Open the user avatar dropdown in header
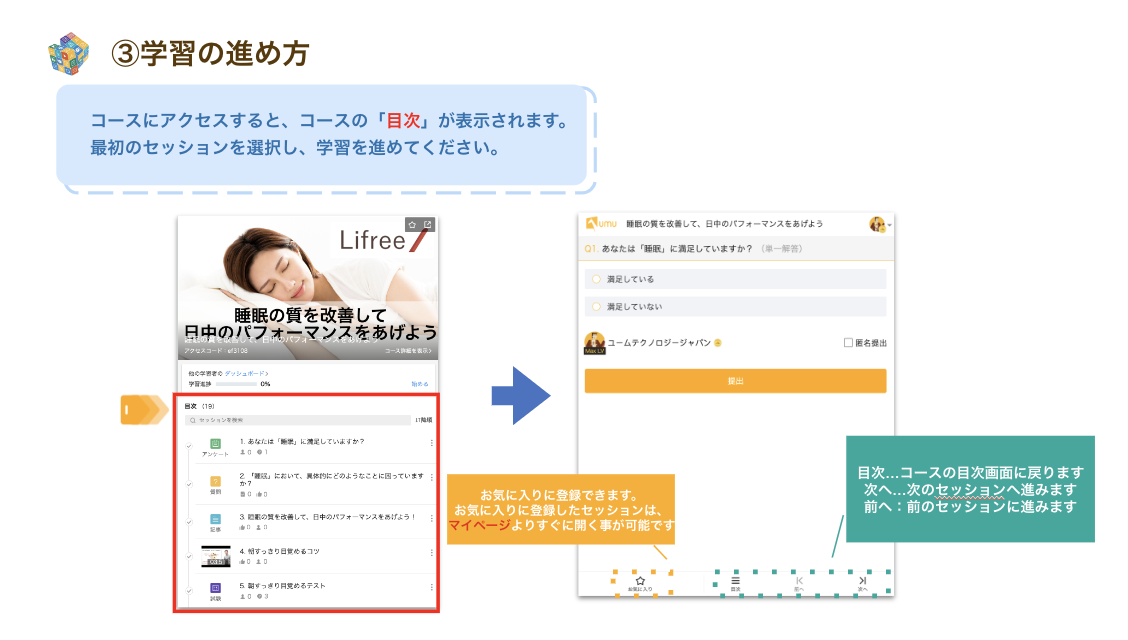1128x640 pixels. (x=880, y=224)
